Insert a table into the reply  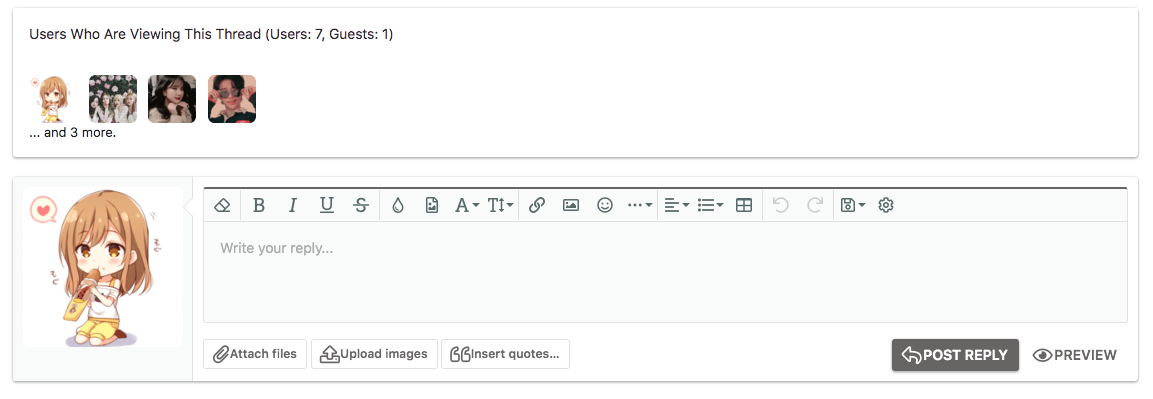point(744,206)
